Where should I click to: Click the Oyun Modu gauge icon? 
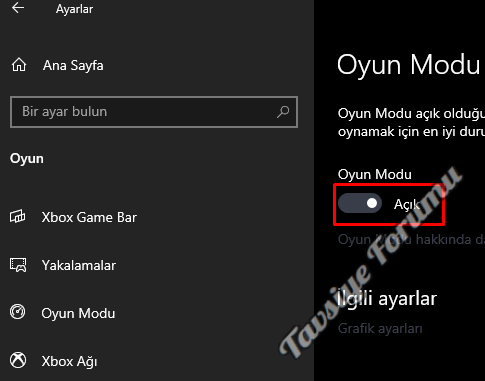(18, 312)
